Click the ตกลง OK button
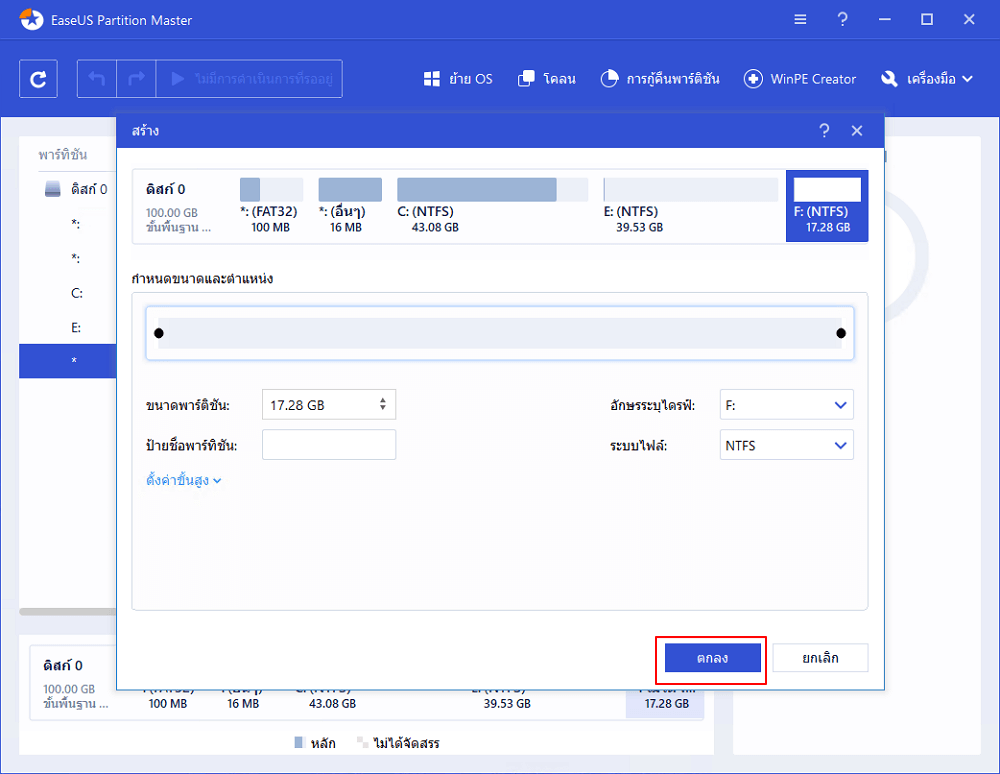 coord(712,658)
